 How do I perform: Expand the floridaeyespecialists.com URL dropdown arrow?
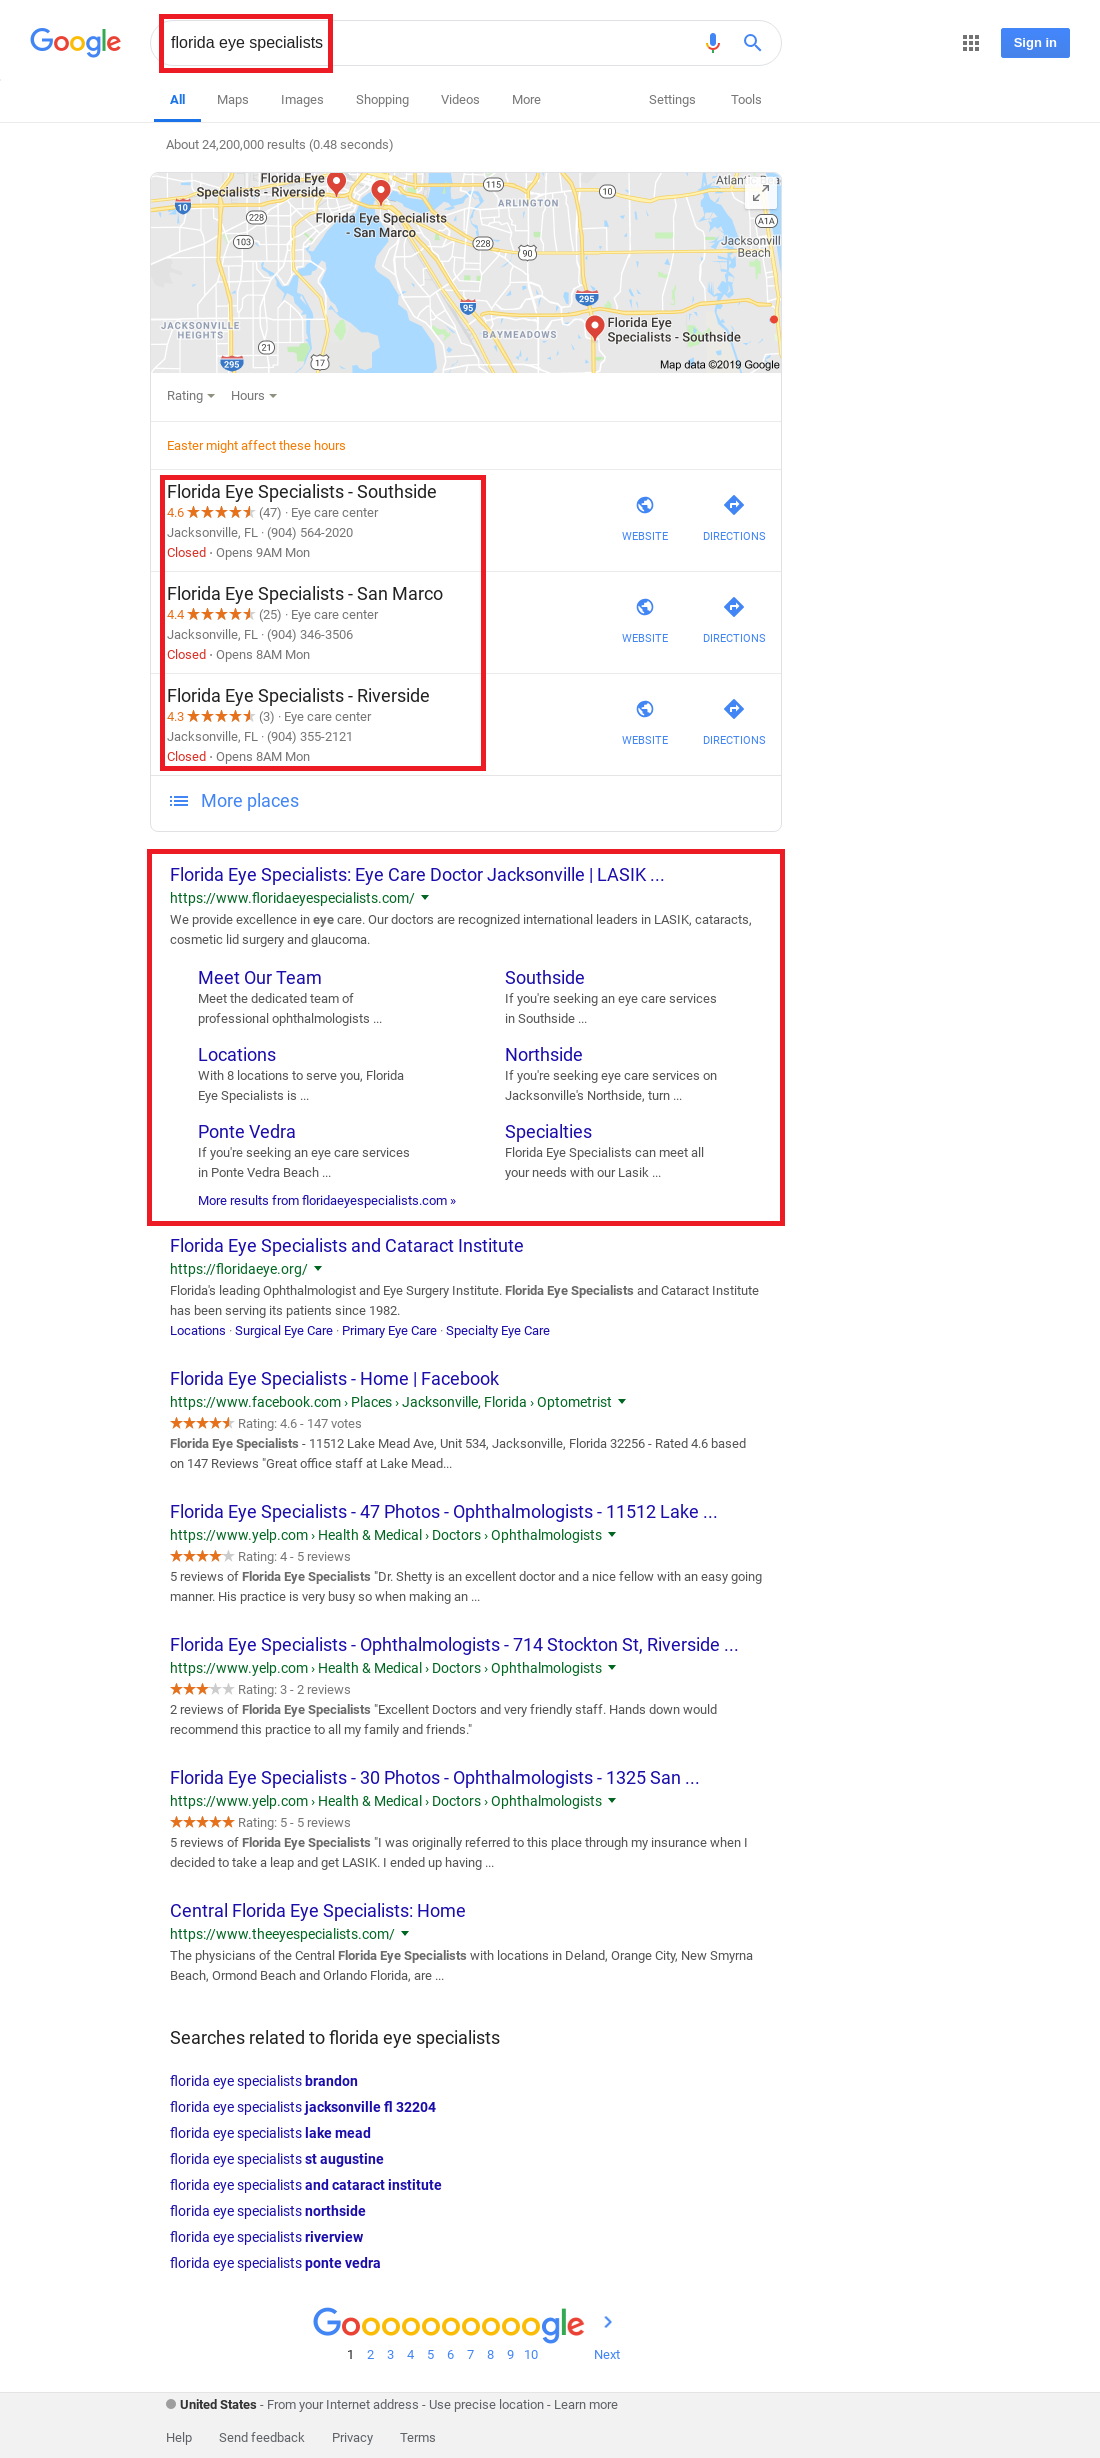[425, 898]
